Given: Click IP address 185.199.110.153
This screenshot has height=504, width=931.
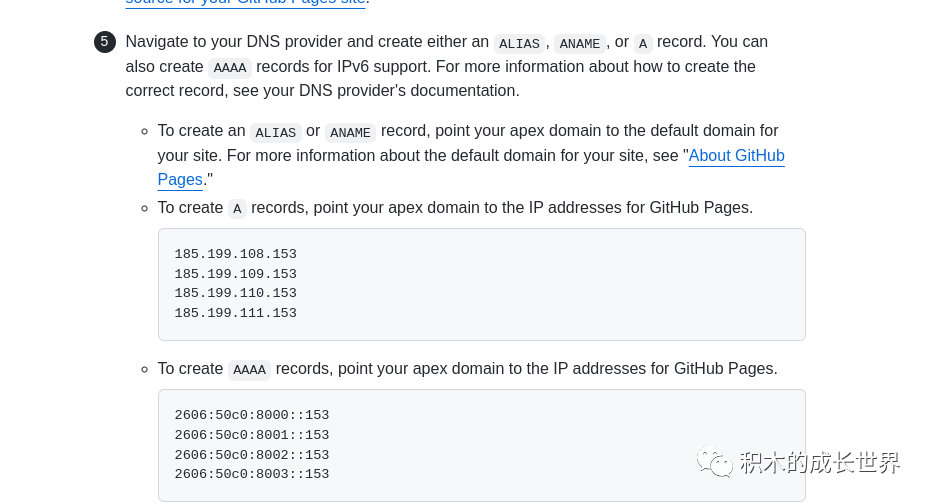Looking at the screenshot, I should click(x=236, y=293).
